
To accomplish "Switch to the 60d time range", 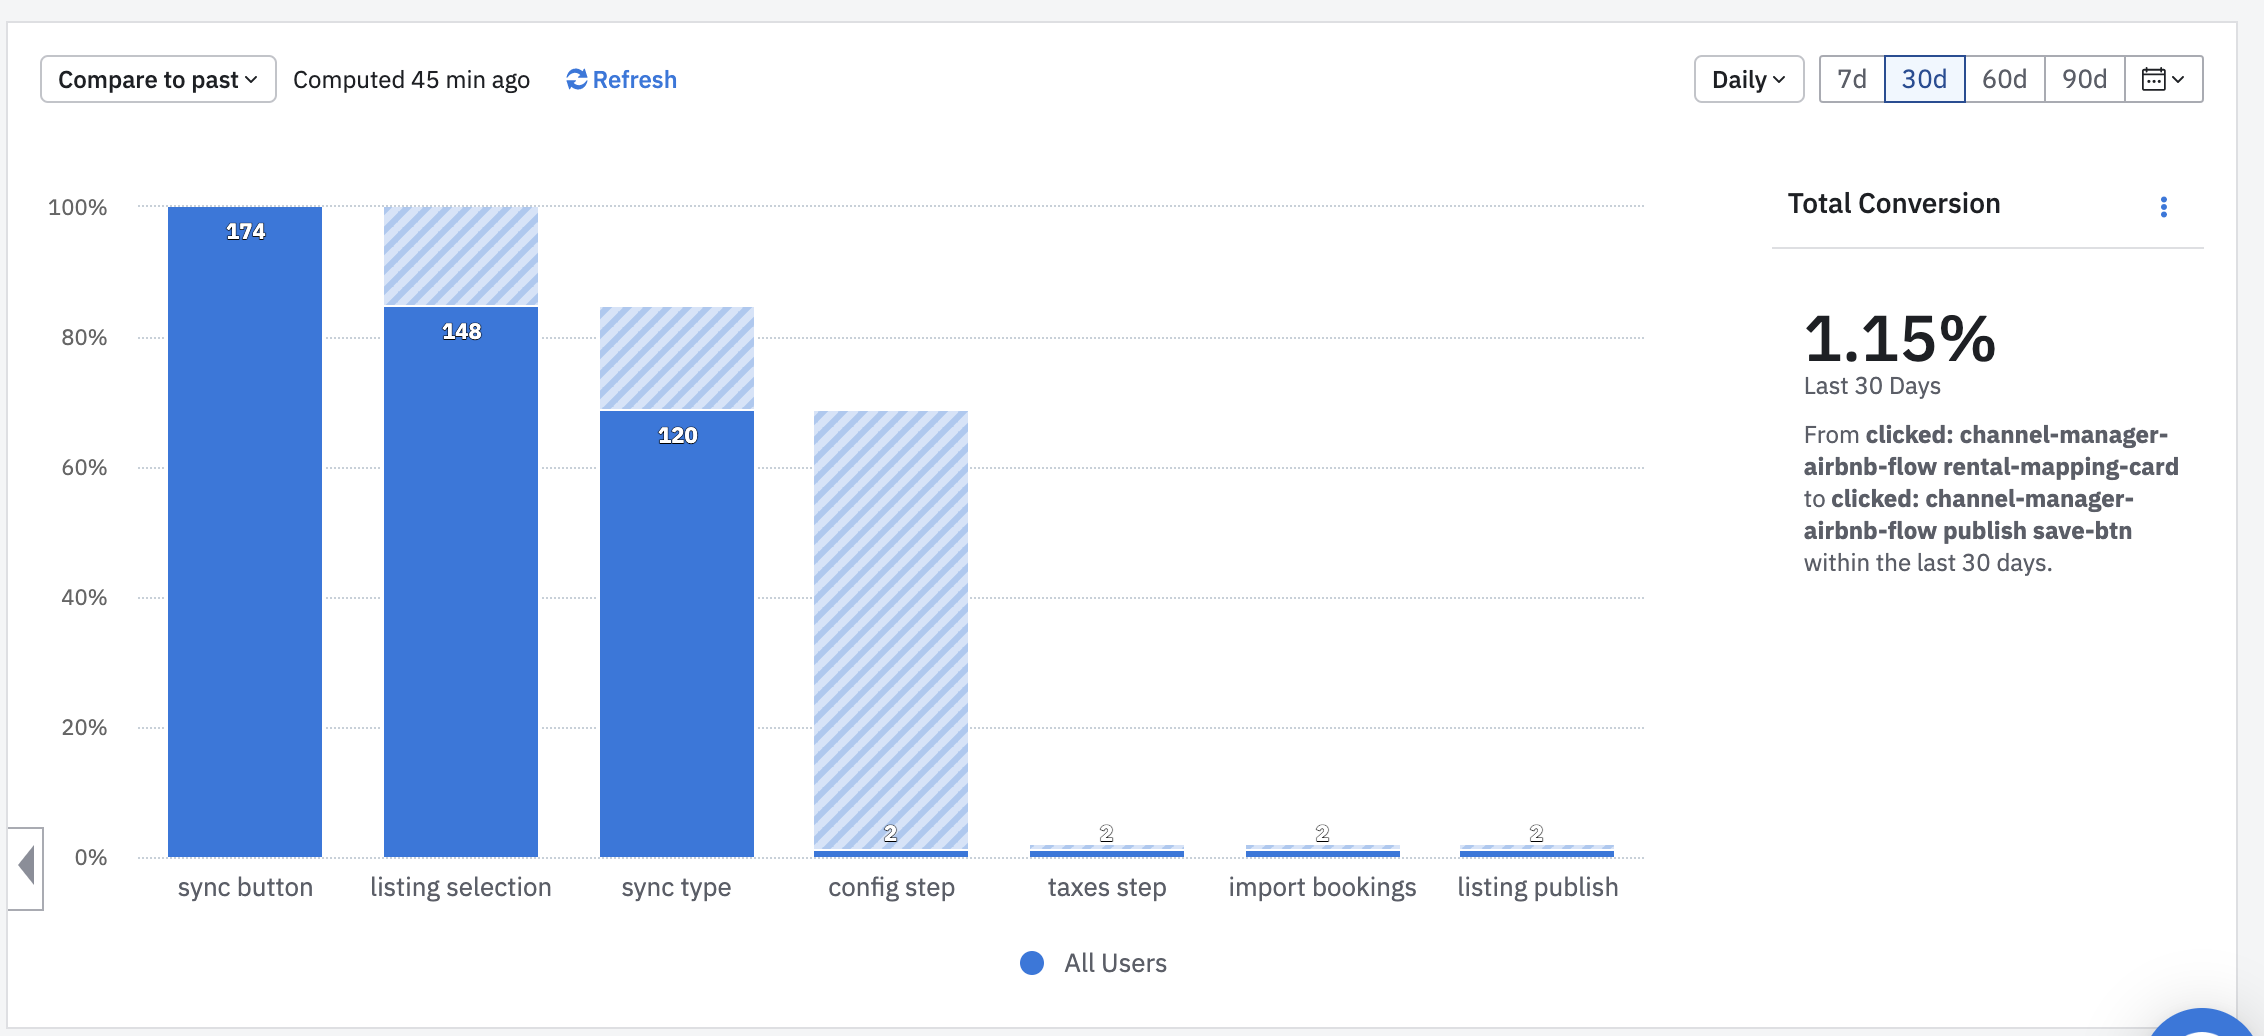I will [2004, 79].
